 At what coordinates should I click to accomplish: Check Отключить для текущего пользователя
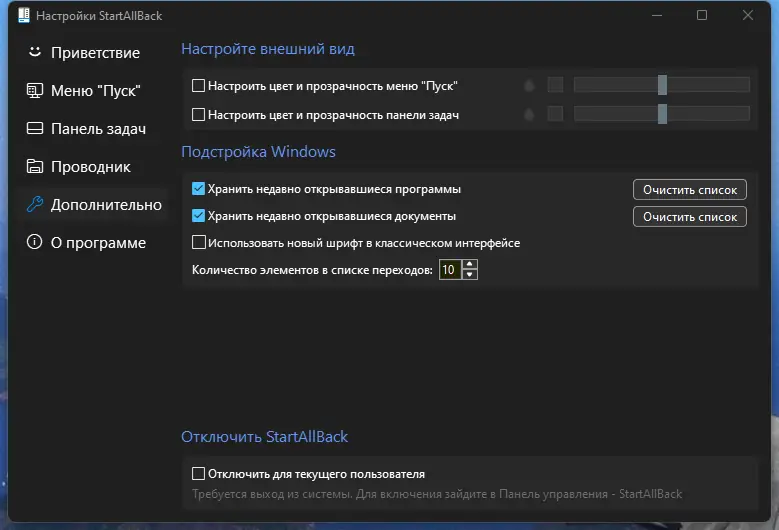(198, 473)
